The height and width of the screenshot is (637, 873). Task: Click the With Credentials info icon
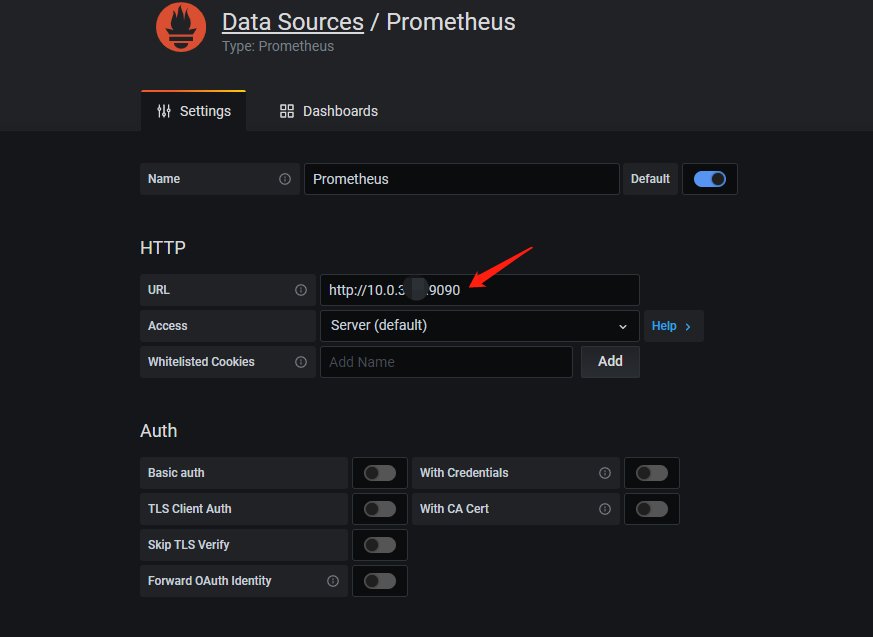coord(605,473)
